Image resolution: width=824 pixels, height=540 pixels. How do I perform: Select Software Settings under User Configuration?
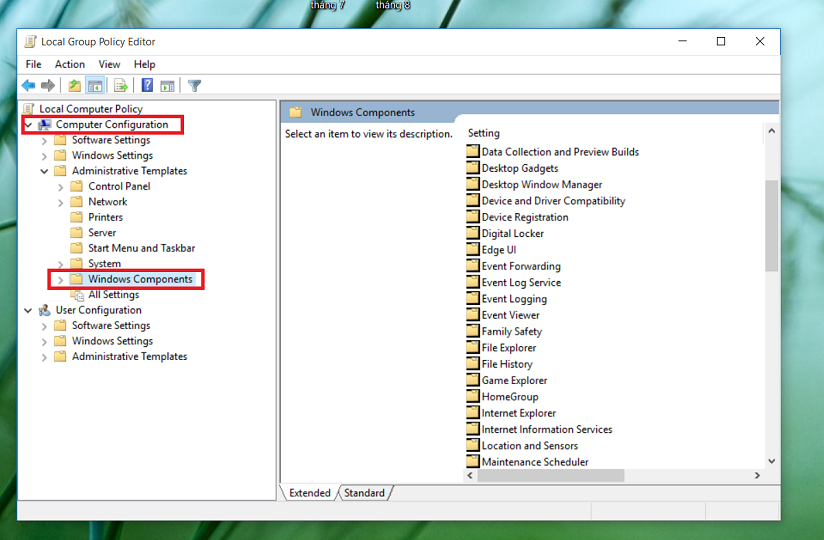[x=111, y=325]
